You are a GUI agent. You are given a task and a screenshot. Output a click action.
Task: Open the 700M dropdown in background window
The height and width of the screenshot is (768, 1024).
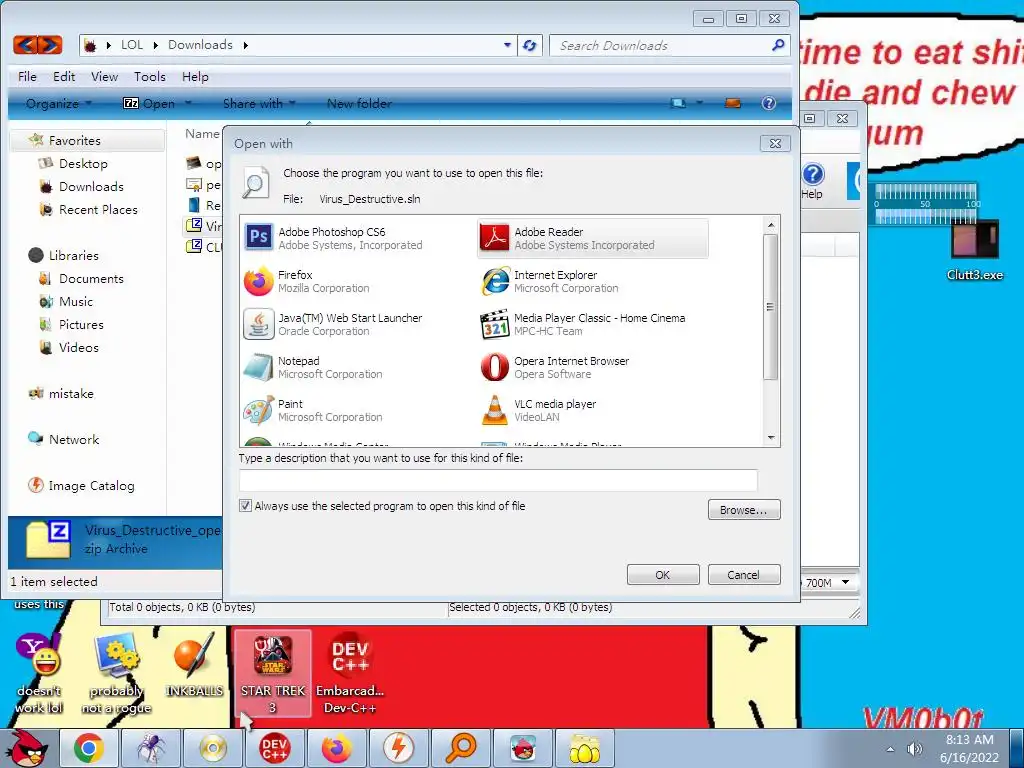(x=846, y=582)
